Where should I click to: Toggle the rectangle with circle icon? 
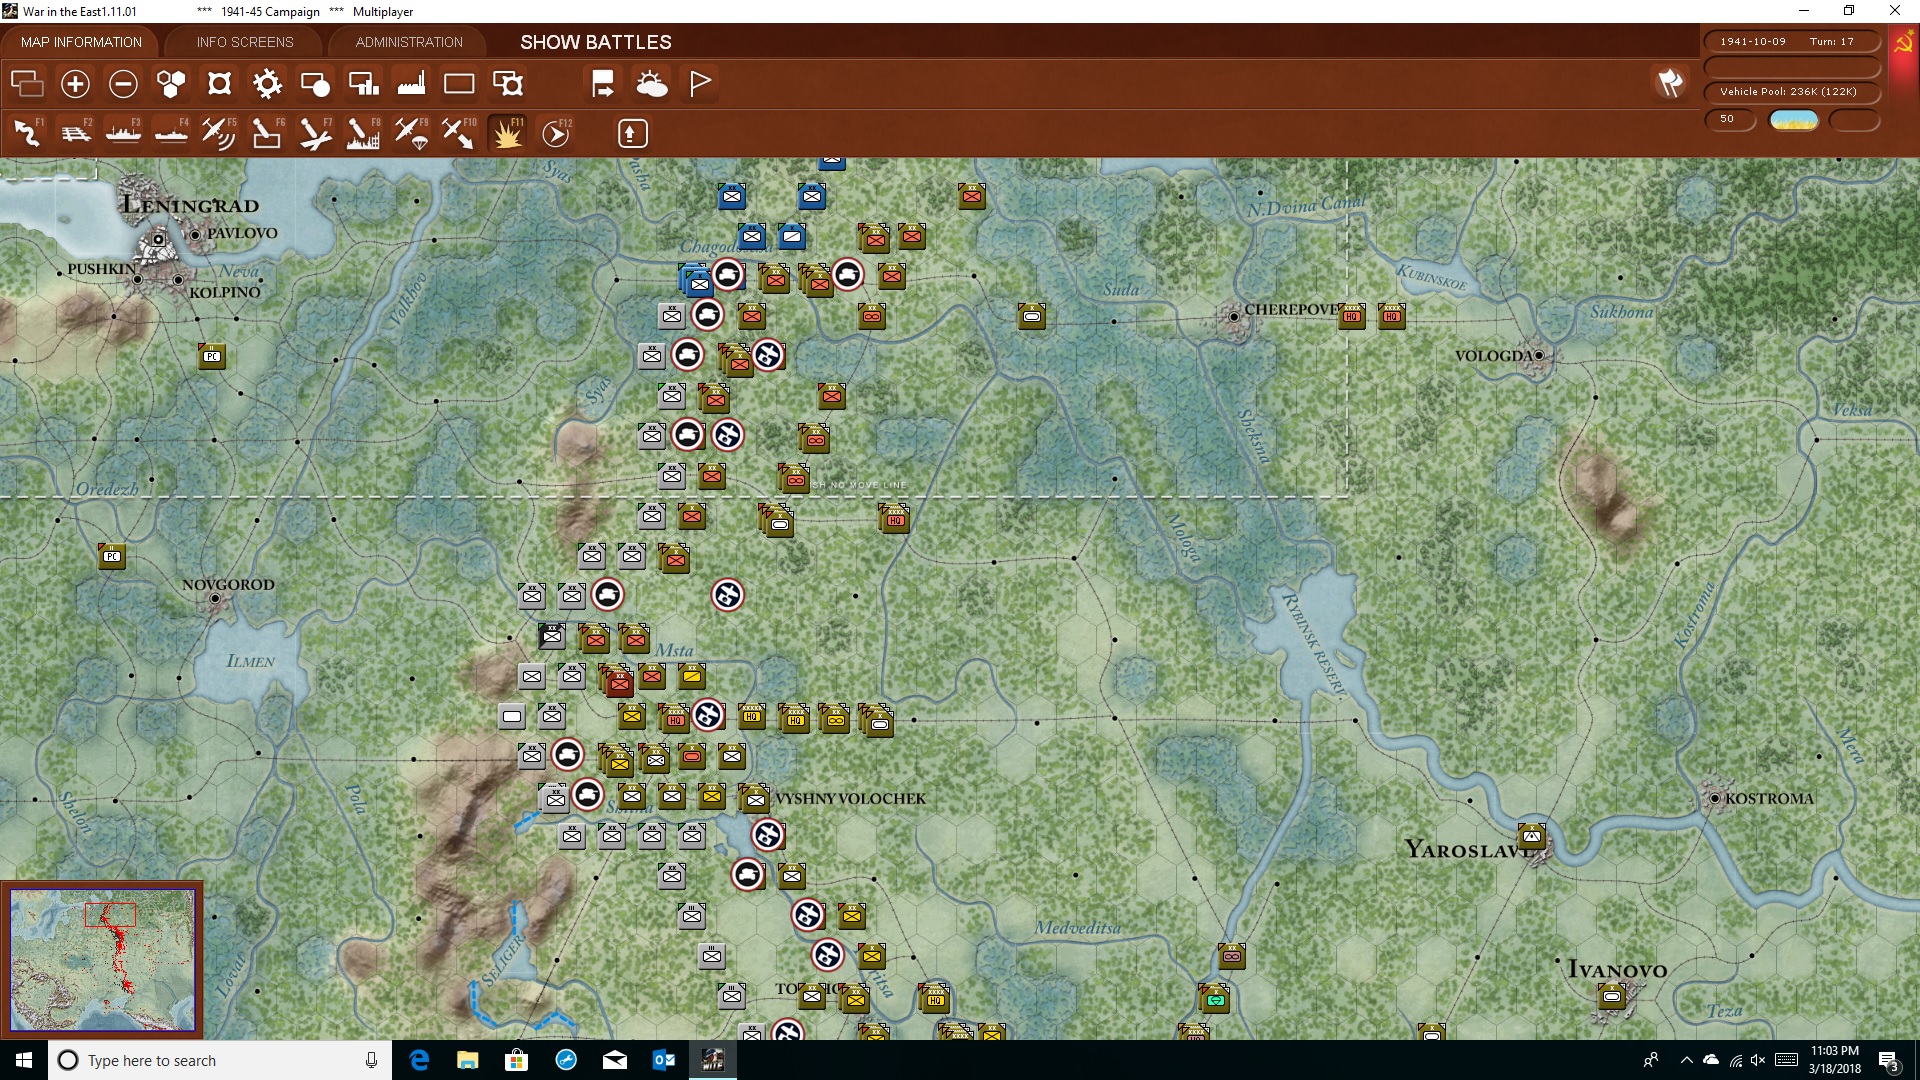tap(315, 84)
